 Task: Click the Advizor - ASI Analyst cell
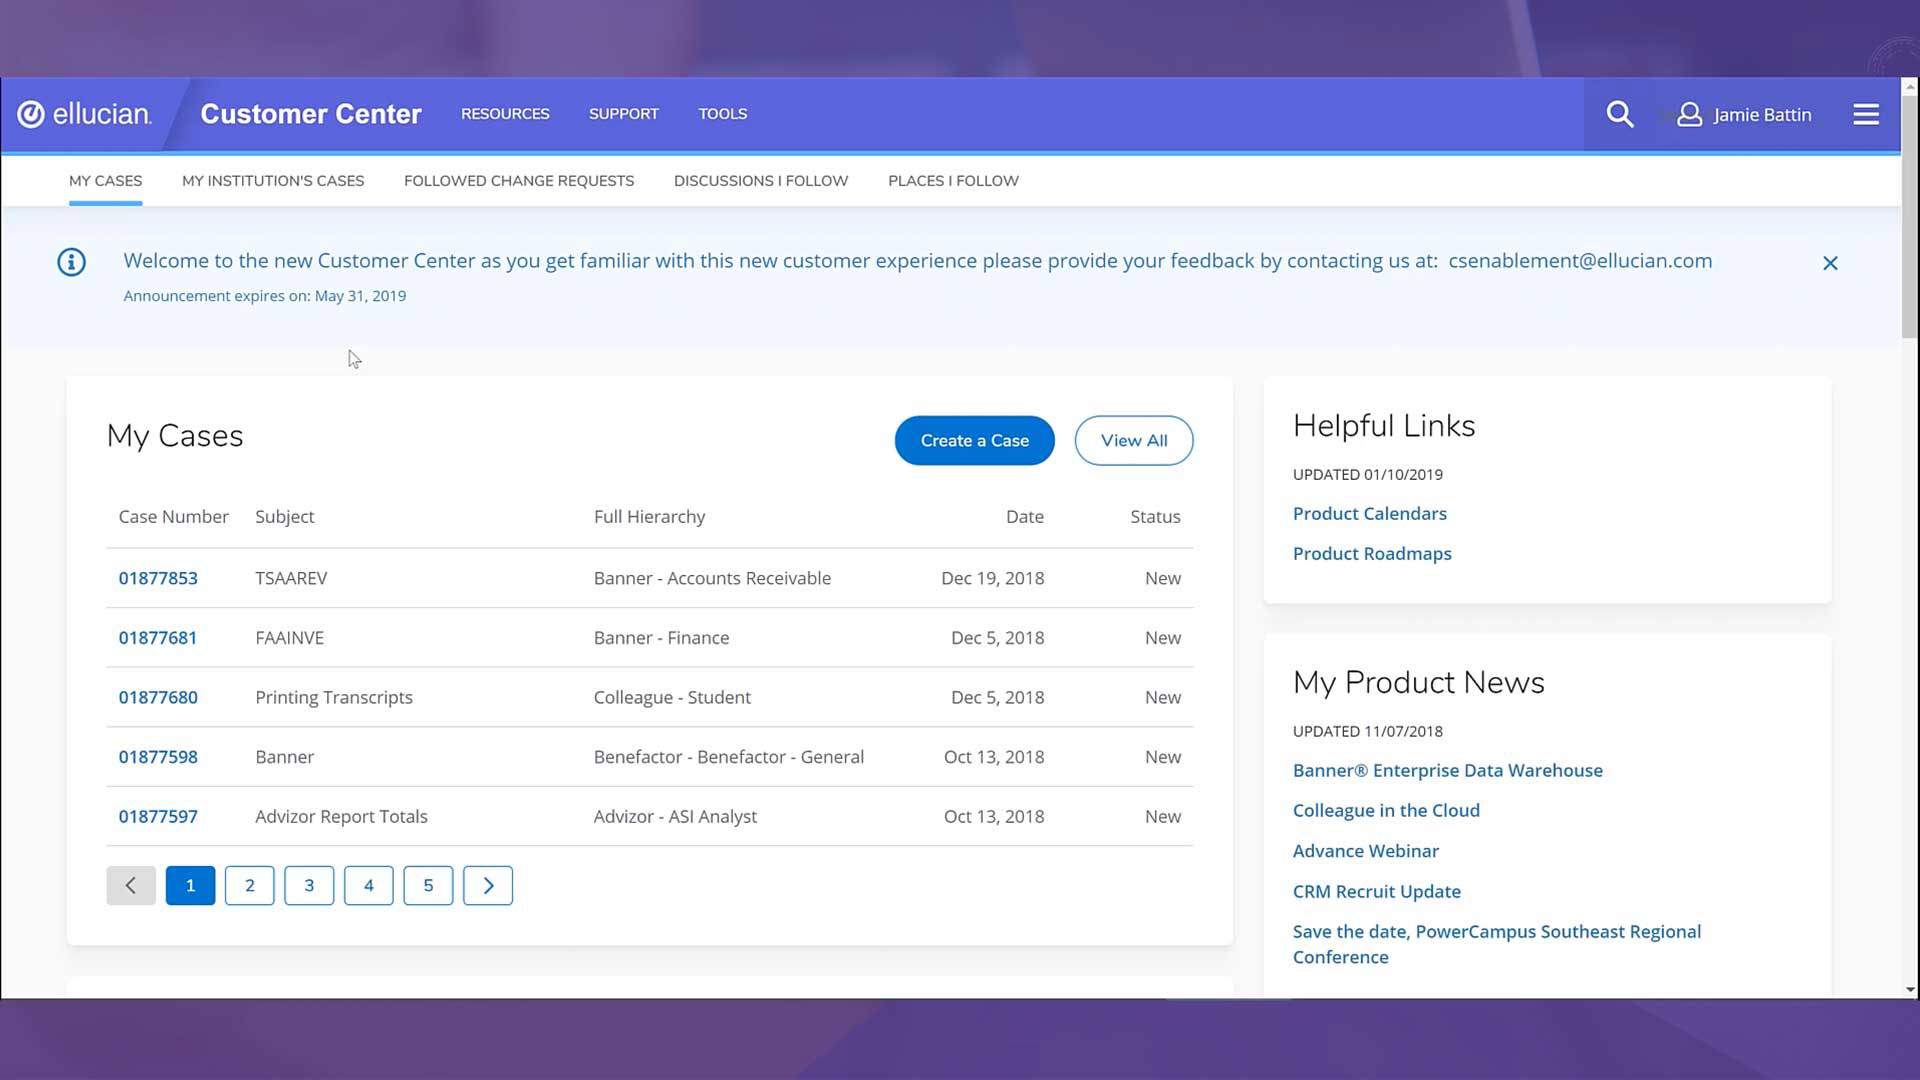pos(675,816)
